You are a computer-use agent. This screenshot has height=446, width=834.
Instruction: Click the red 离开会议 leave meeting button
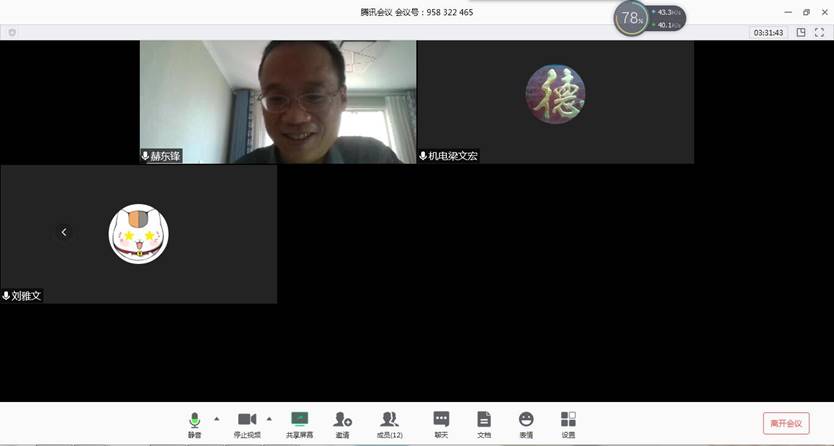click(x=786, y=423)
